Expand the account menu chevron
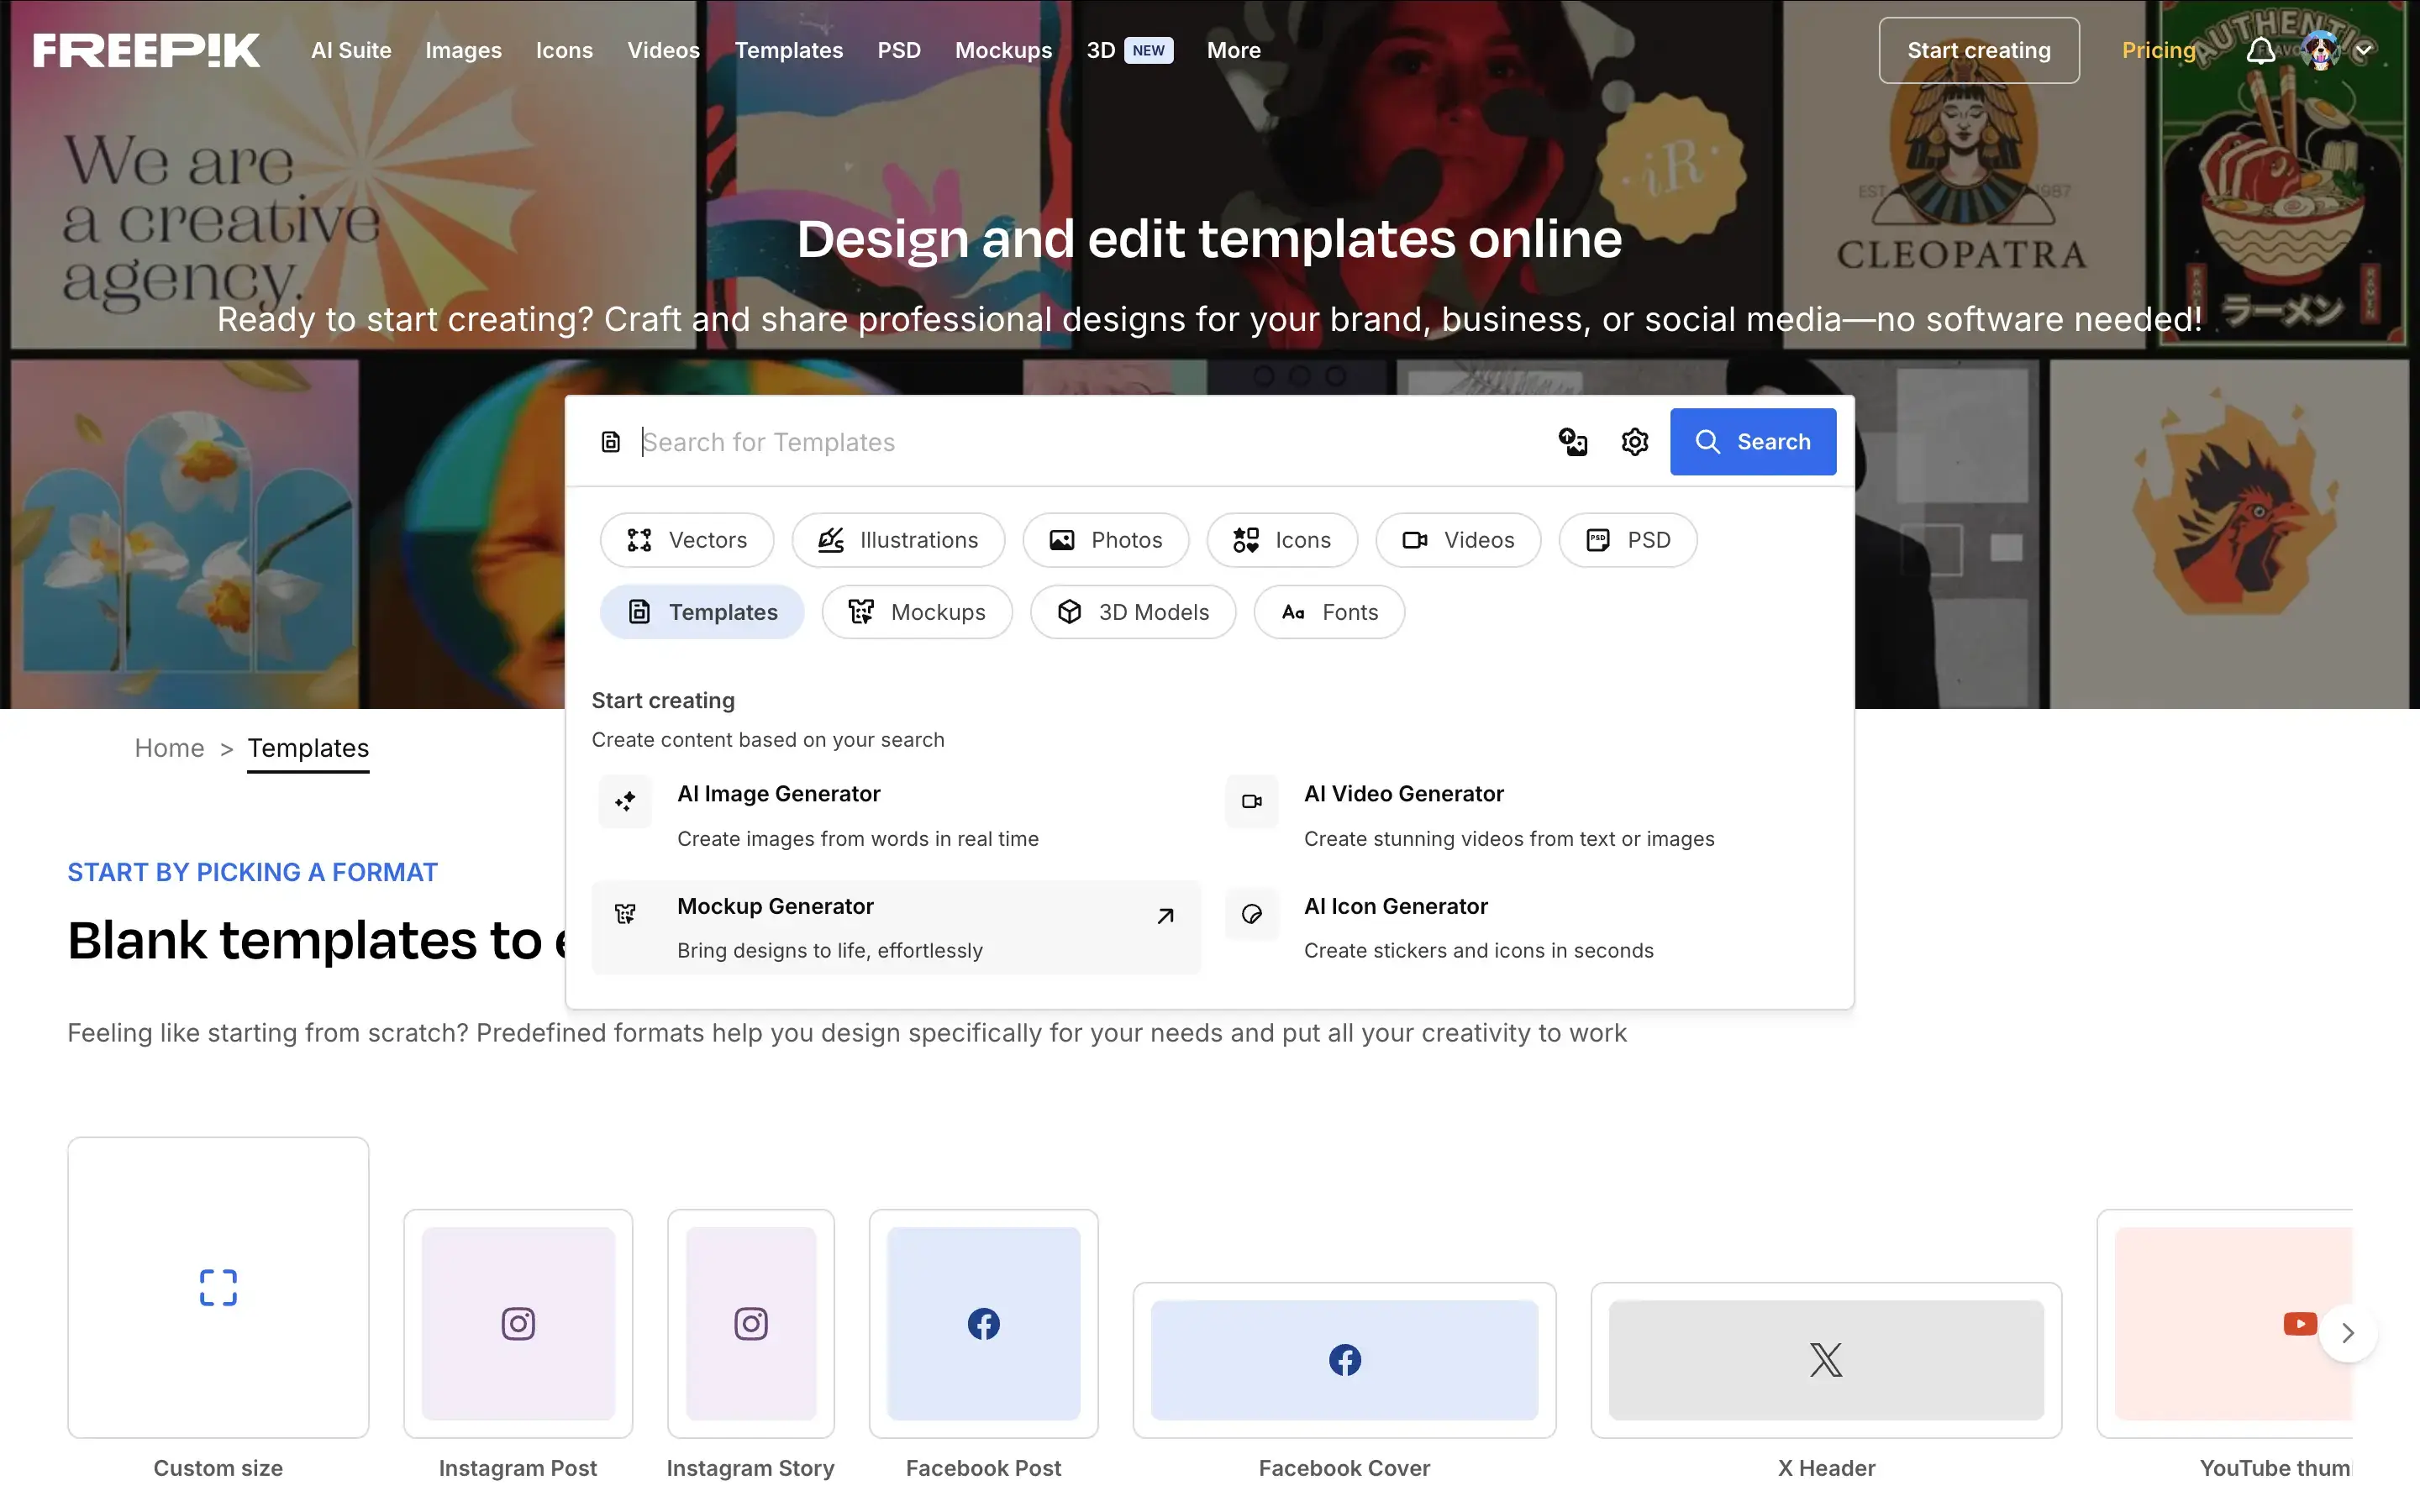Viewport: 2420px width, 1512px height. (2364, 50)
